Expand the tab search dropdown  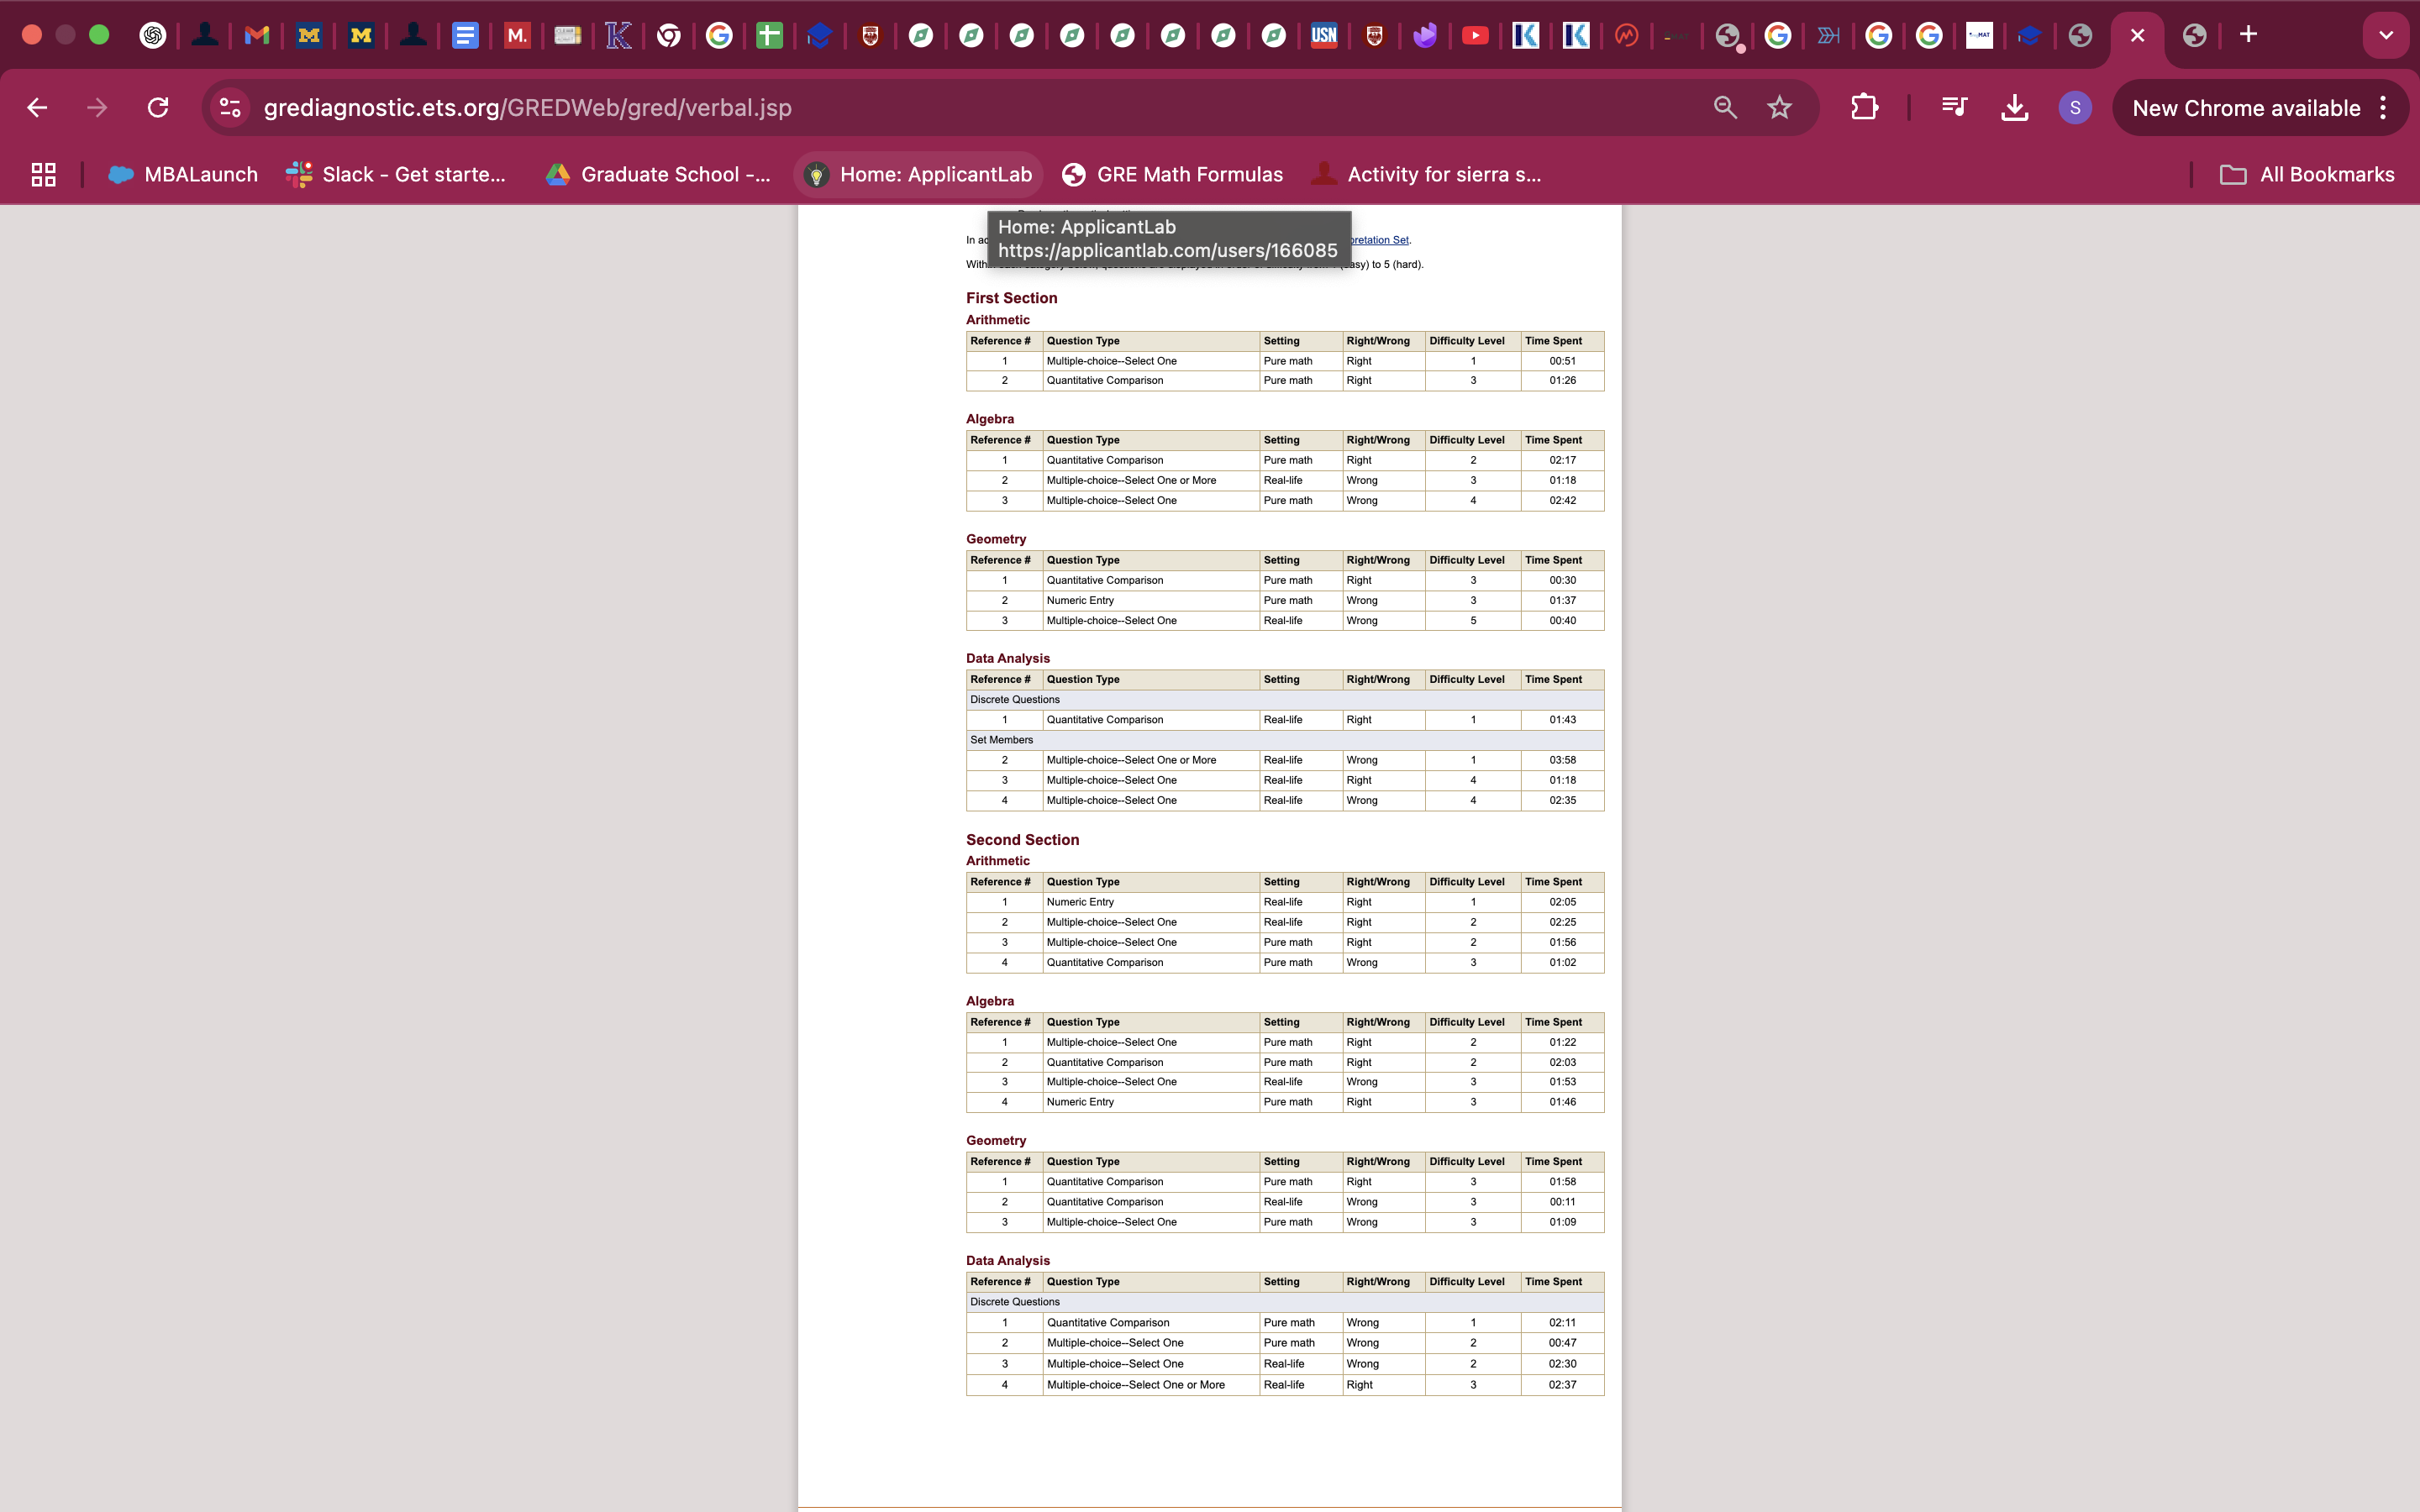tap(2386, 35)
